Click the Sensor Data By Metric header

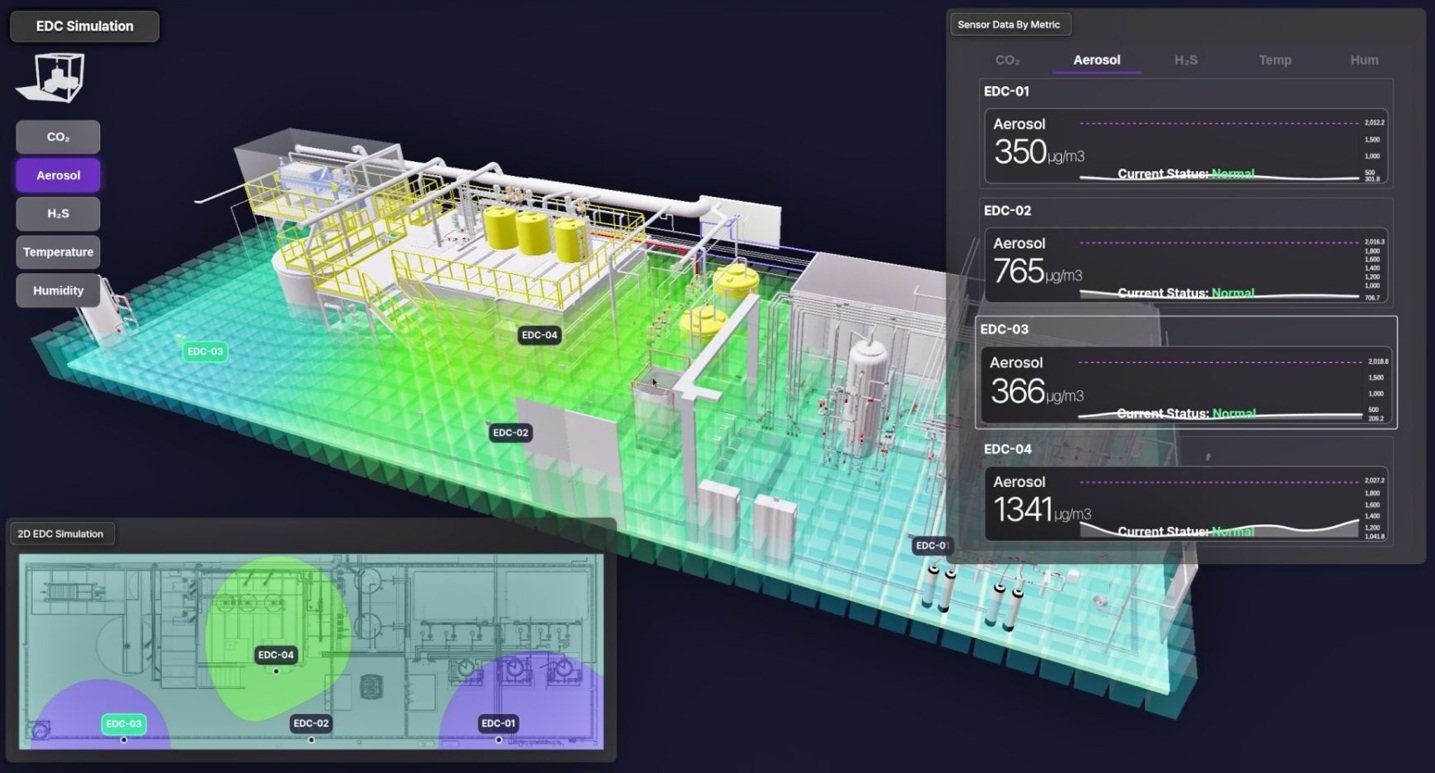coord(1010,25)
